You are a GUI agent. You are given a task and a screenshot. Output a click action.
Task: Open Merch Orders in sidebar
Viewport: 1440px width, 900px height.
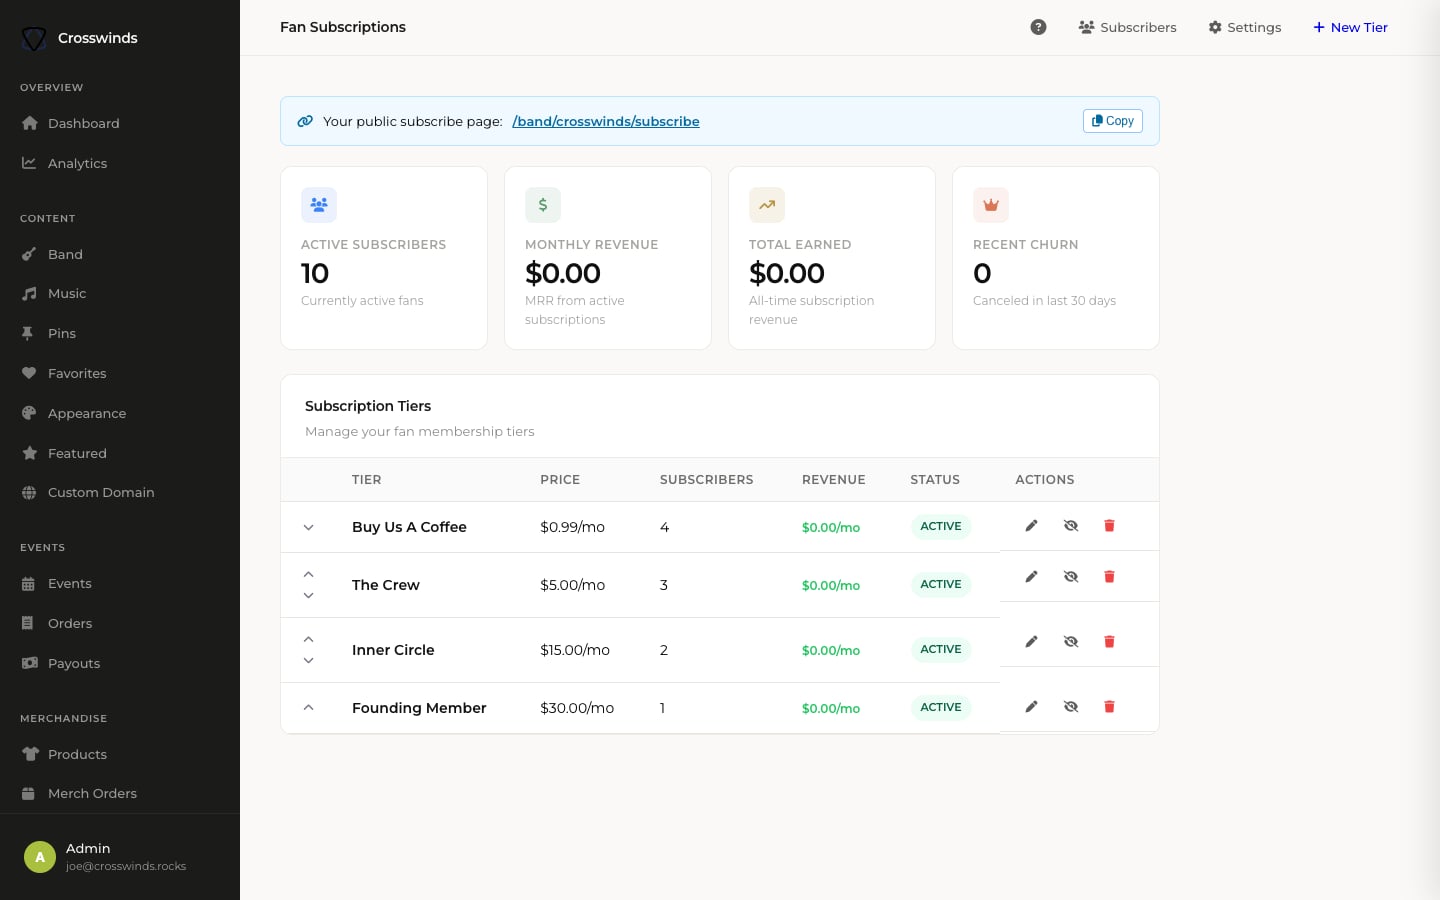tap(120, 793)
